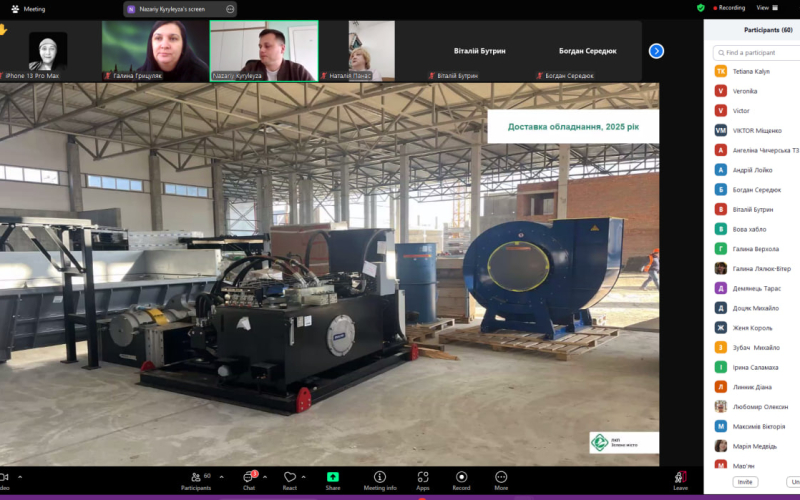Select participant Марія Медвідь
Viewport: 800px width, 500px height.
point(757,446)
